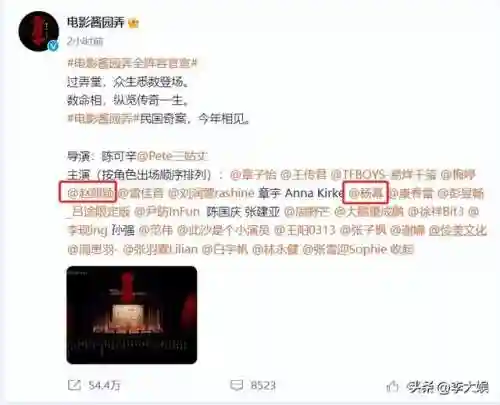500x405 pixels.
Task: Open the @TFBOYS-易烊千玺 mention
Action: tap(383, 174)
